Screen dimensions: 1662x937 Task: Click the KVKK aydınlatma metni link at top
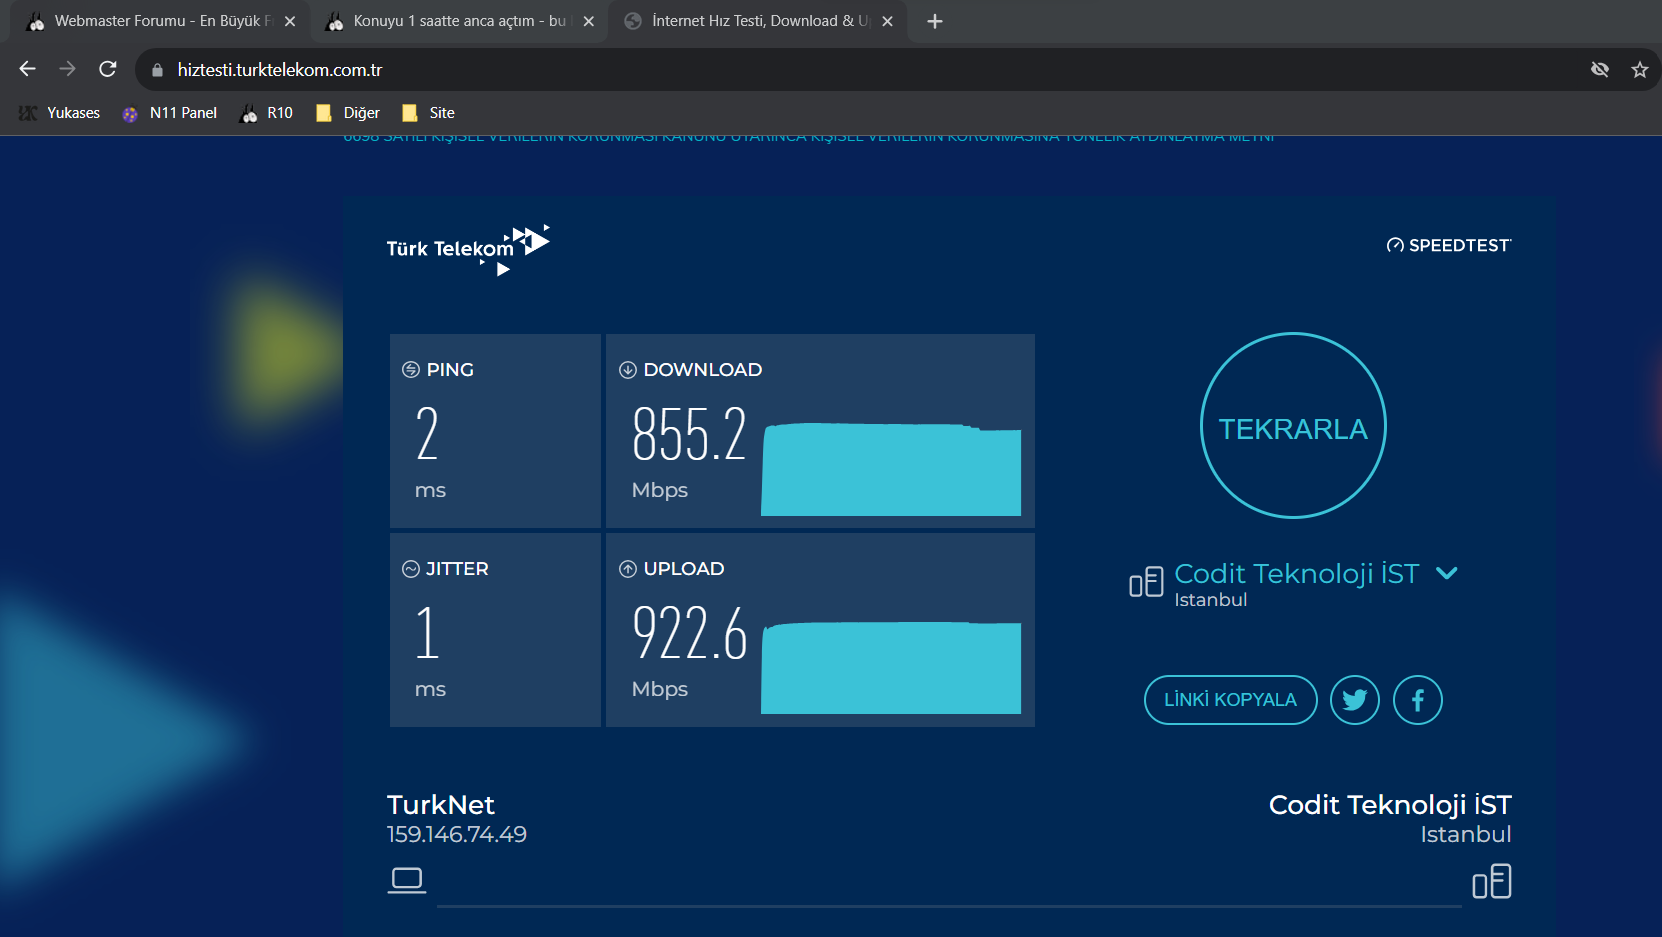(809, 137)
